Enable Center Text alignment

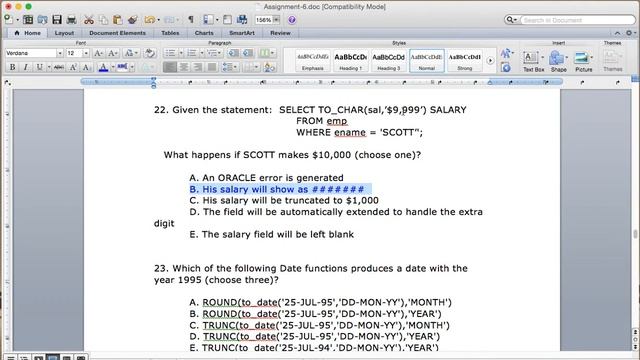tap(184, 67)
